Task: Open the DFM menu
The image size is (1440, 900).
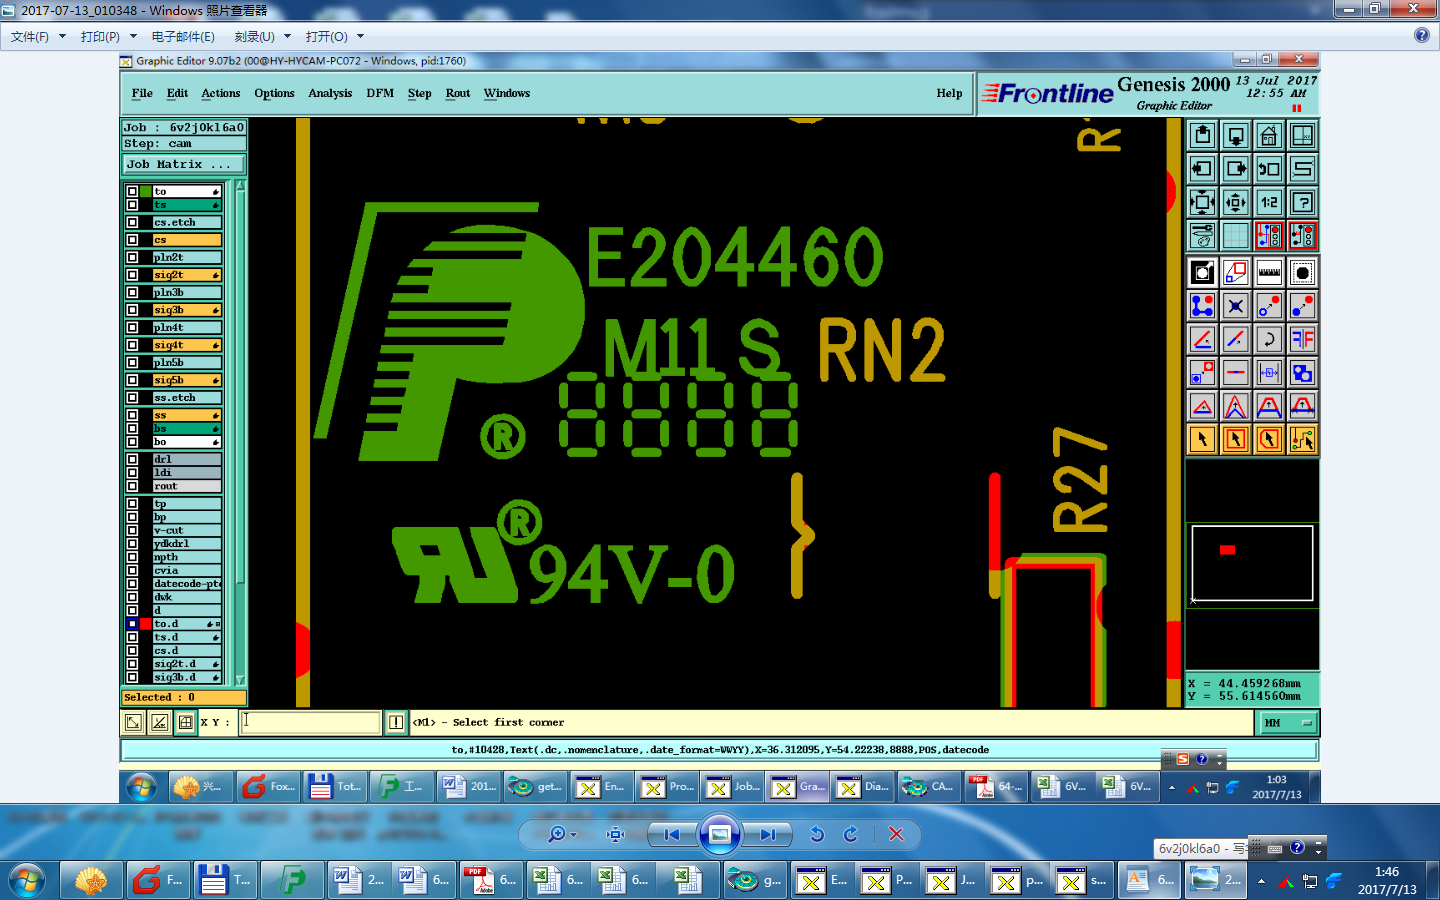Action: point(380,93)
